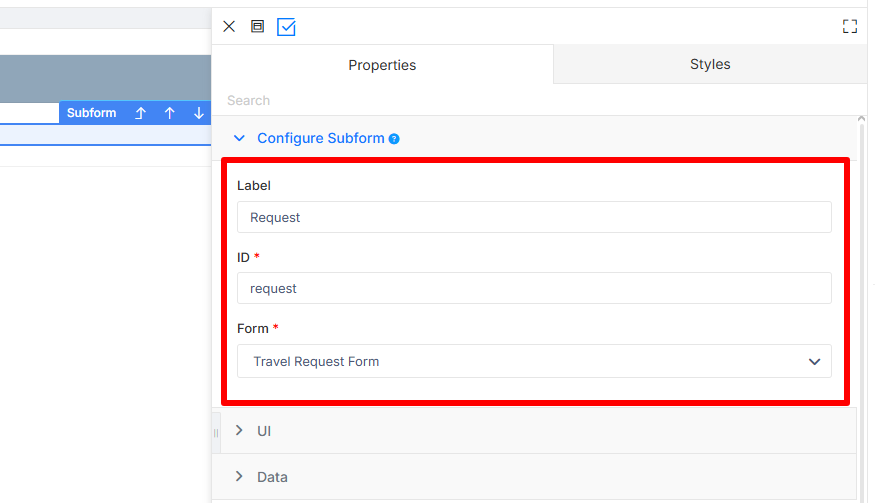Image resolution: width=875 pixels, height=503 pixels.
Task: Move the Subform up with the up arrow
Action: point(170,113)
